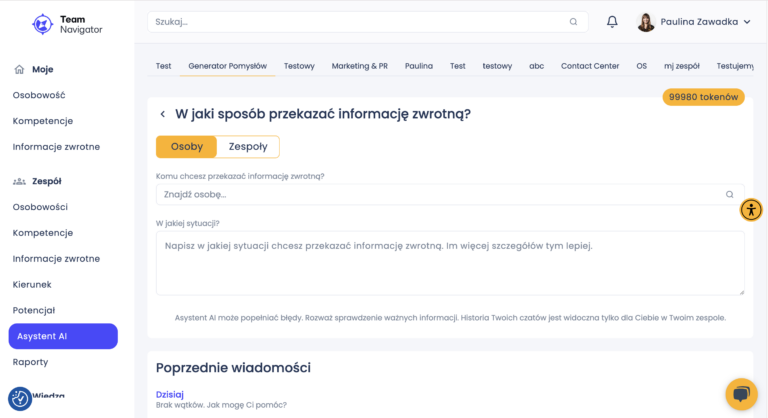Screen dimensions: 768x418
Task: Switch to the Marketing & PR tab
Action: pos(359,66)
